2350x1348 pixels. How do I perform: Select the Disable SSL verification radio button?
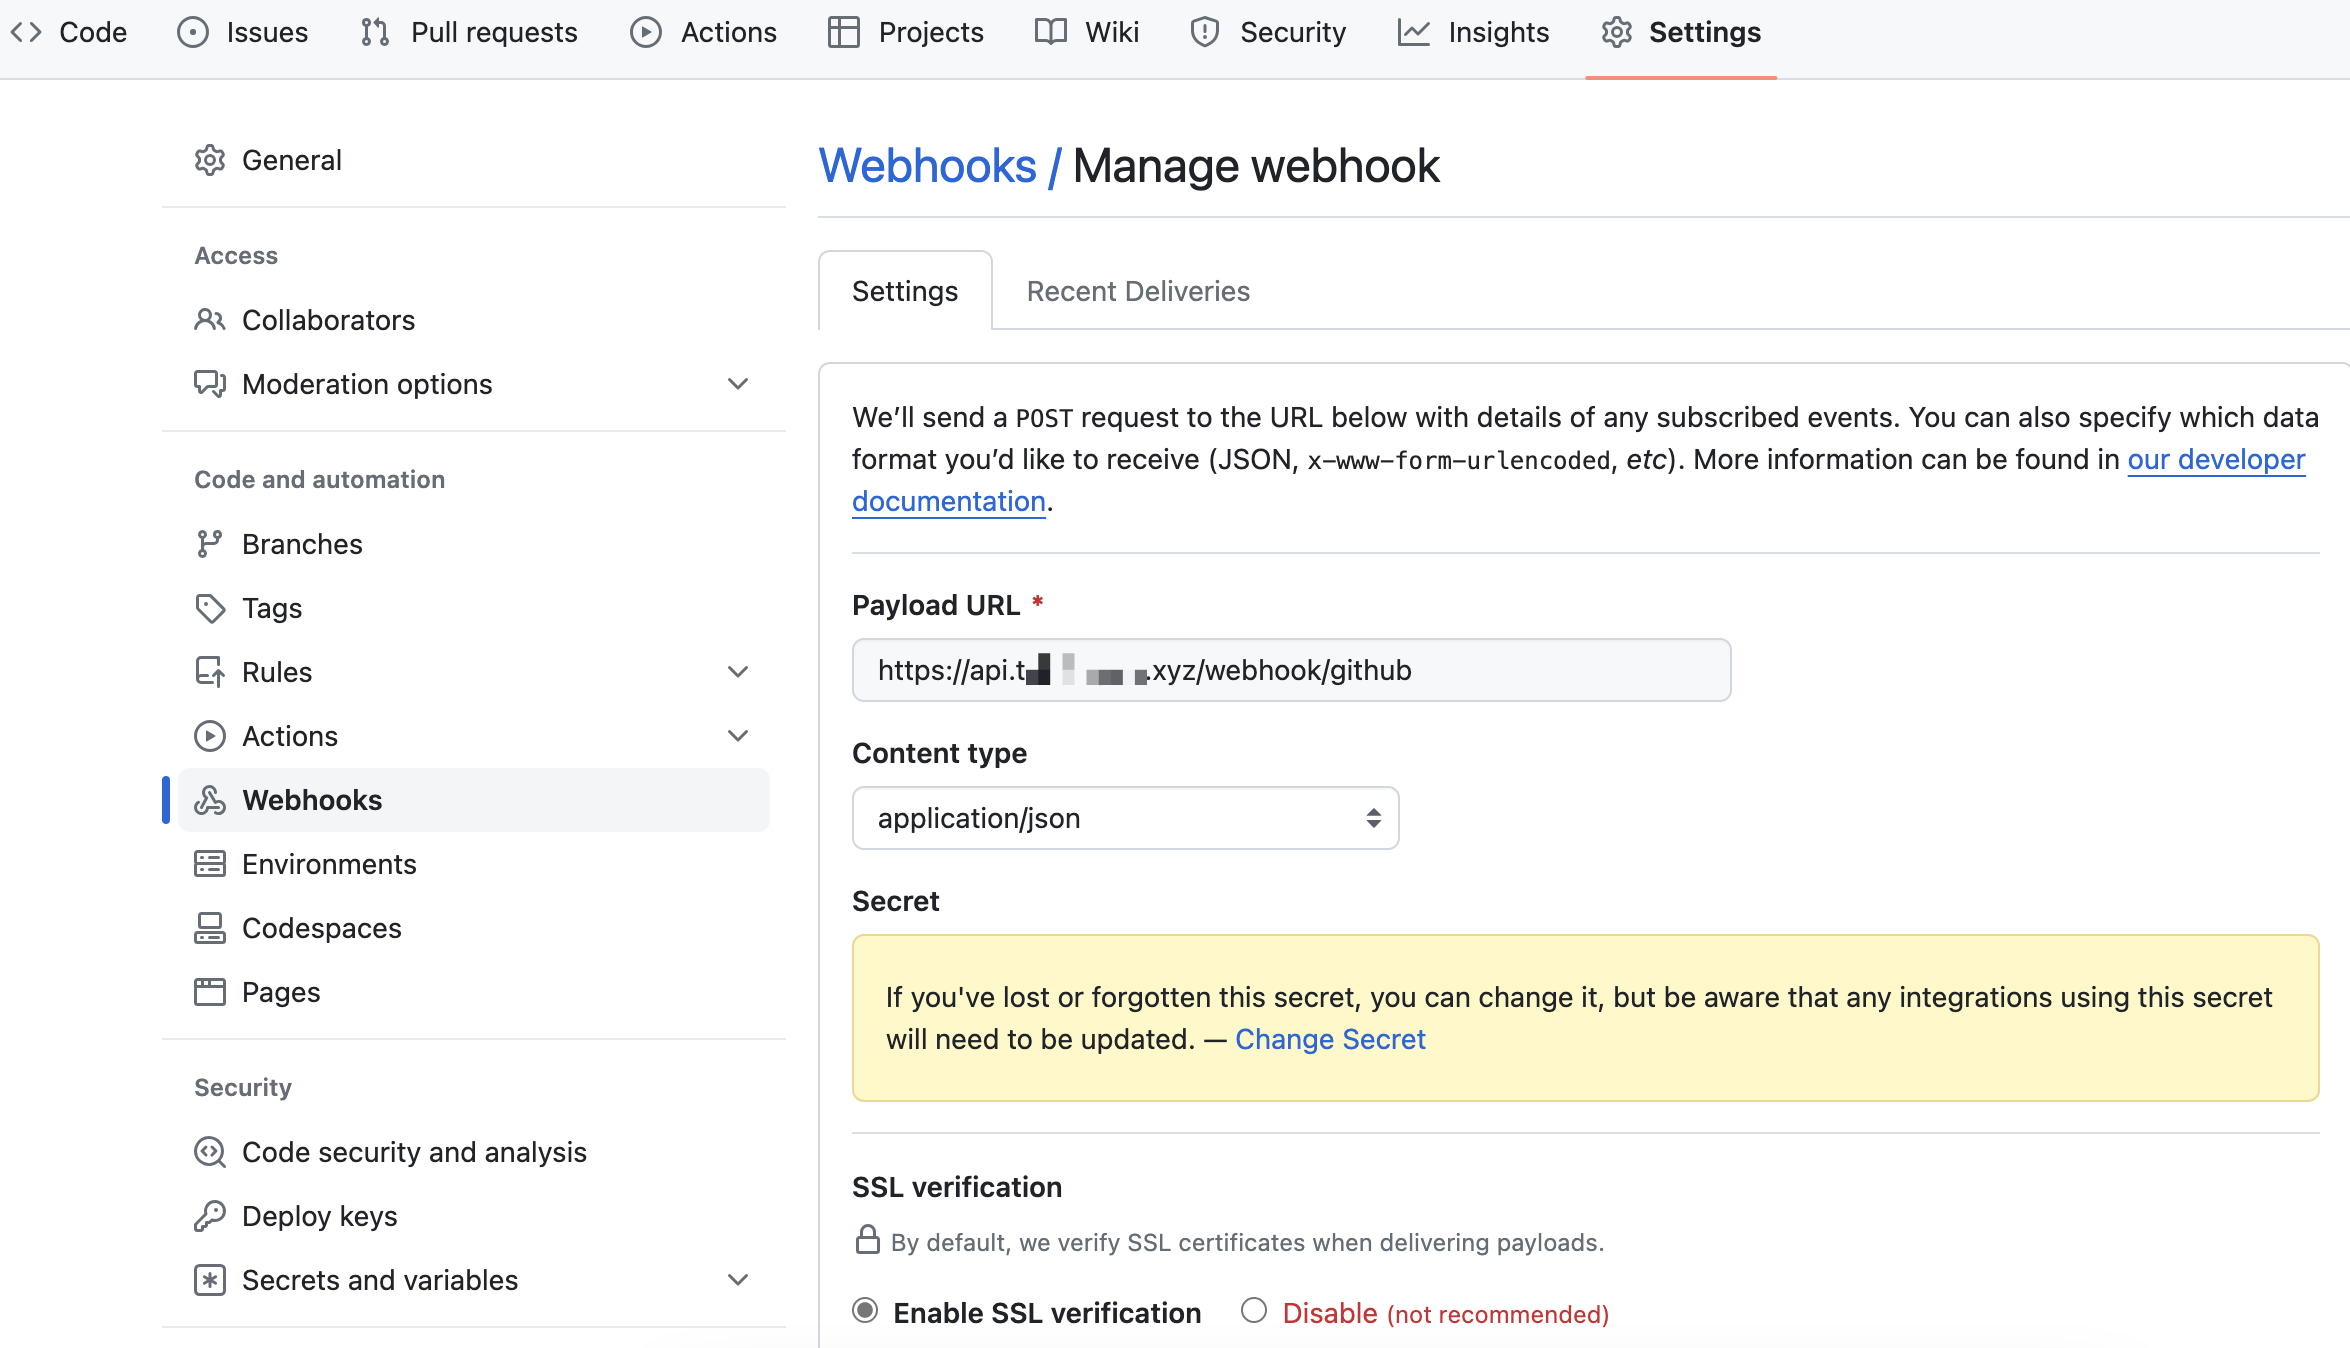click(x=1254, y=1310)
